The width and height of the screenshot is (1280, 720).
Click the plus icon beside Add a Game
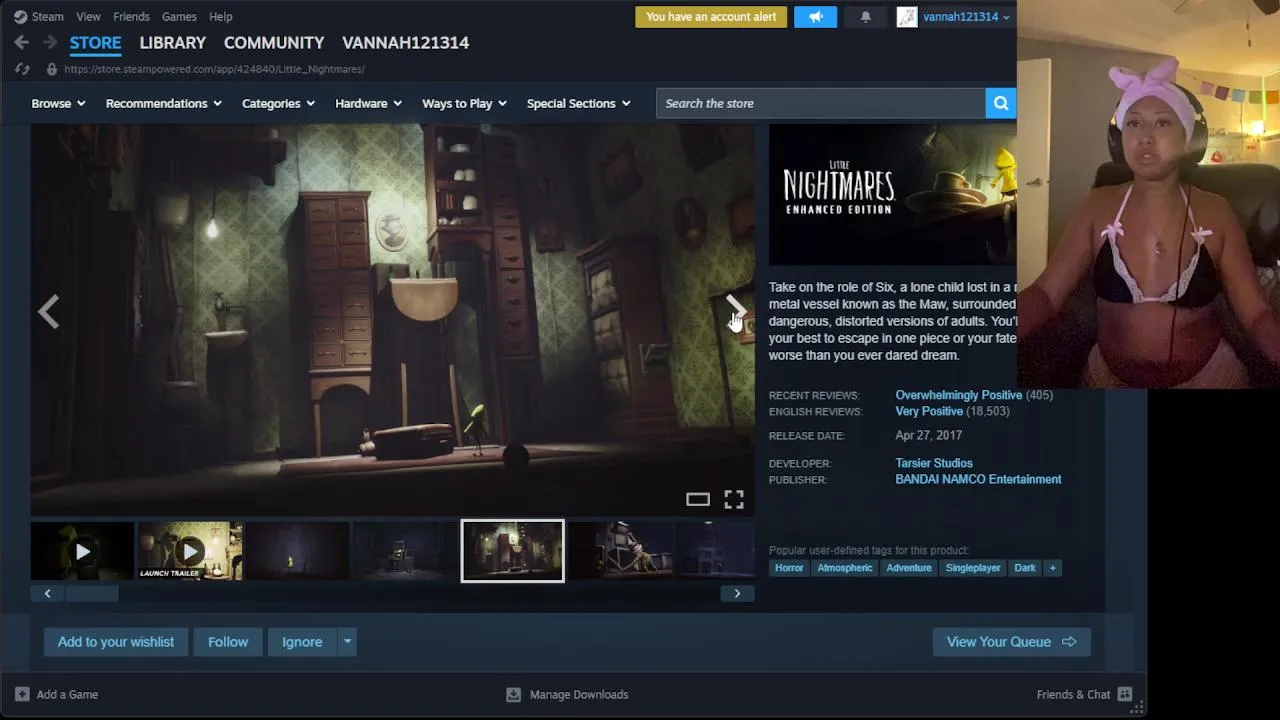[22, 694]
